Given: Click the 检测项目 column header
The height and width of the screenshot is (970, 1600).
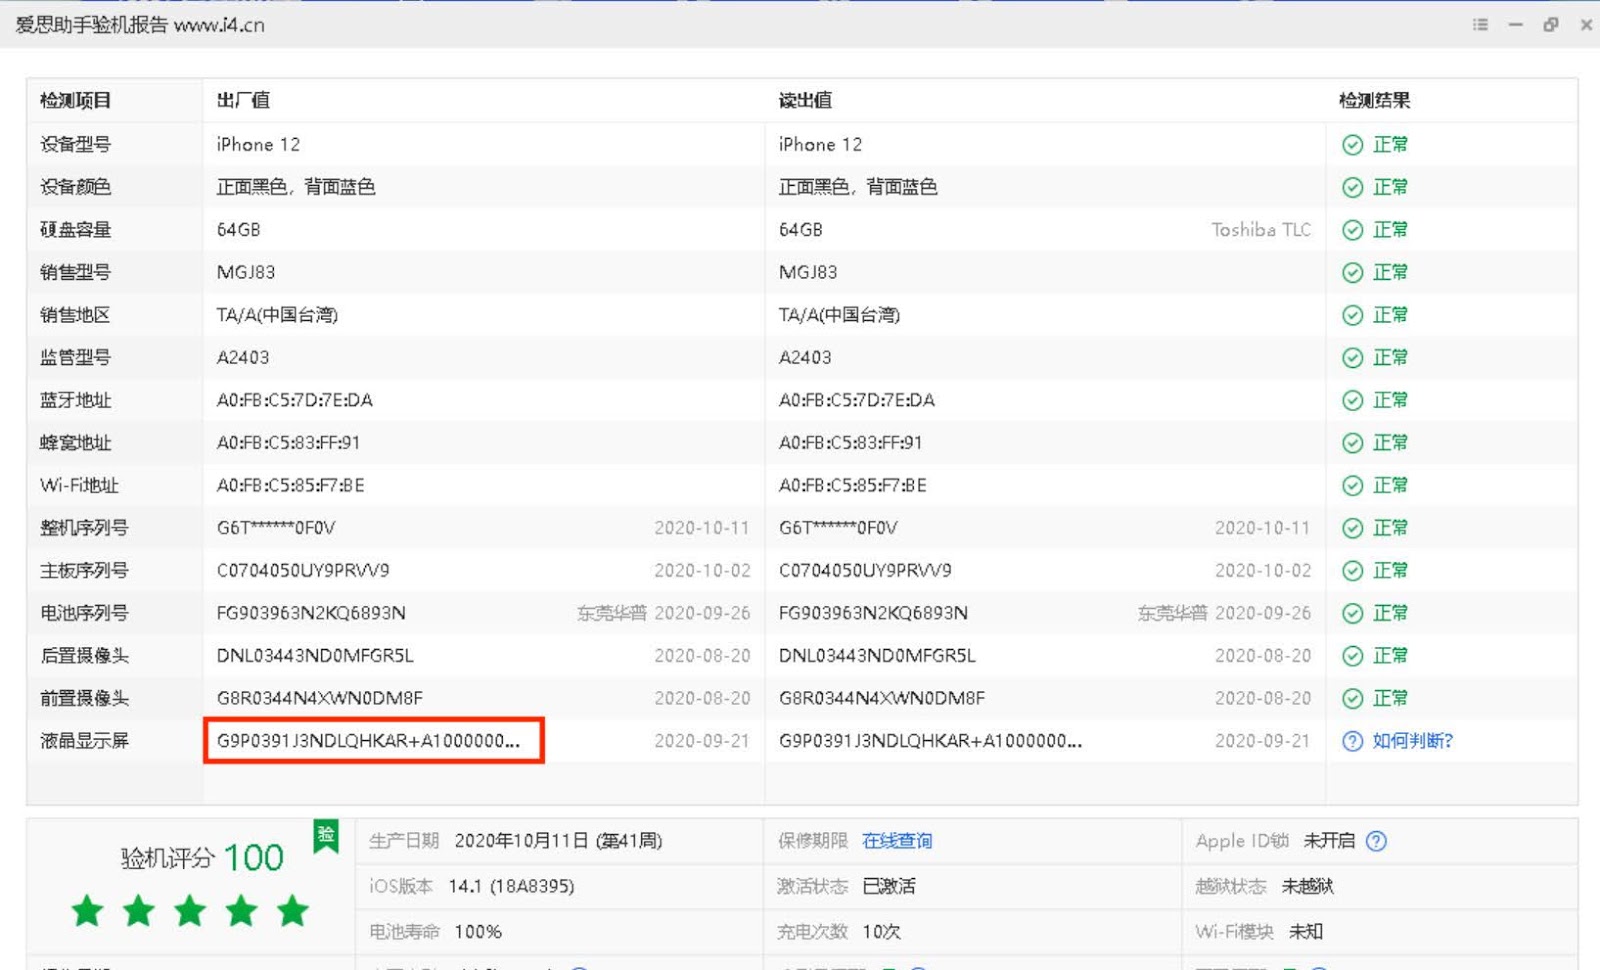Looking at the screenshot, I should (x=75, y=100).
